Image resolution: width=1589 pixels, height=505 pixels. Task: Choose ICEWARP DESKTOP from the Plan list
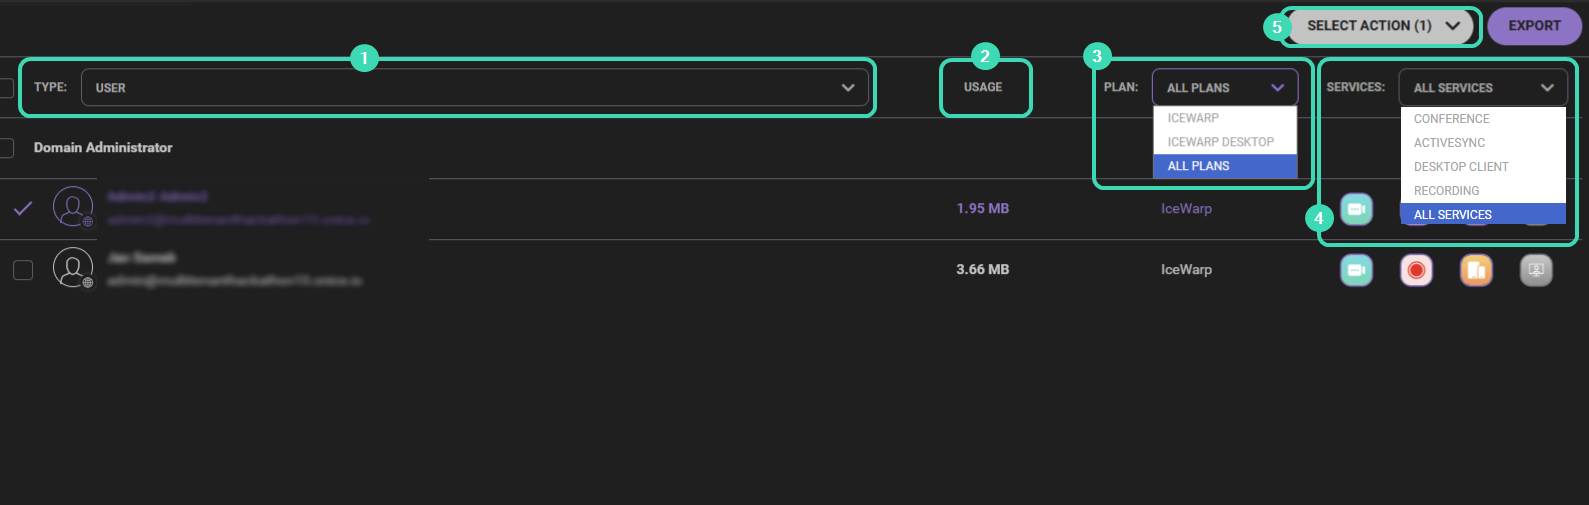pos(1225,142)
